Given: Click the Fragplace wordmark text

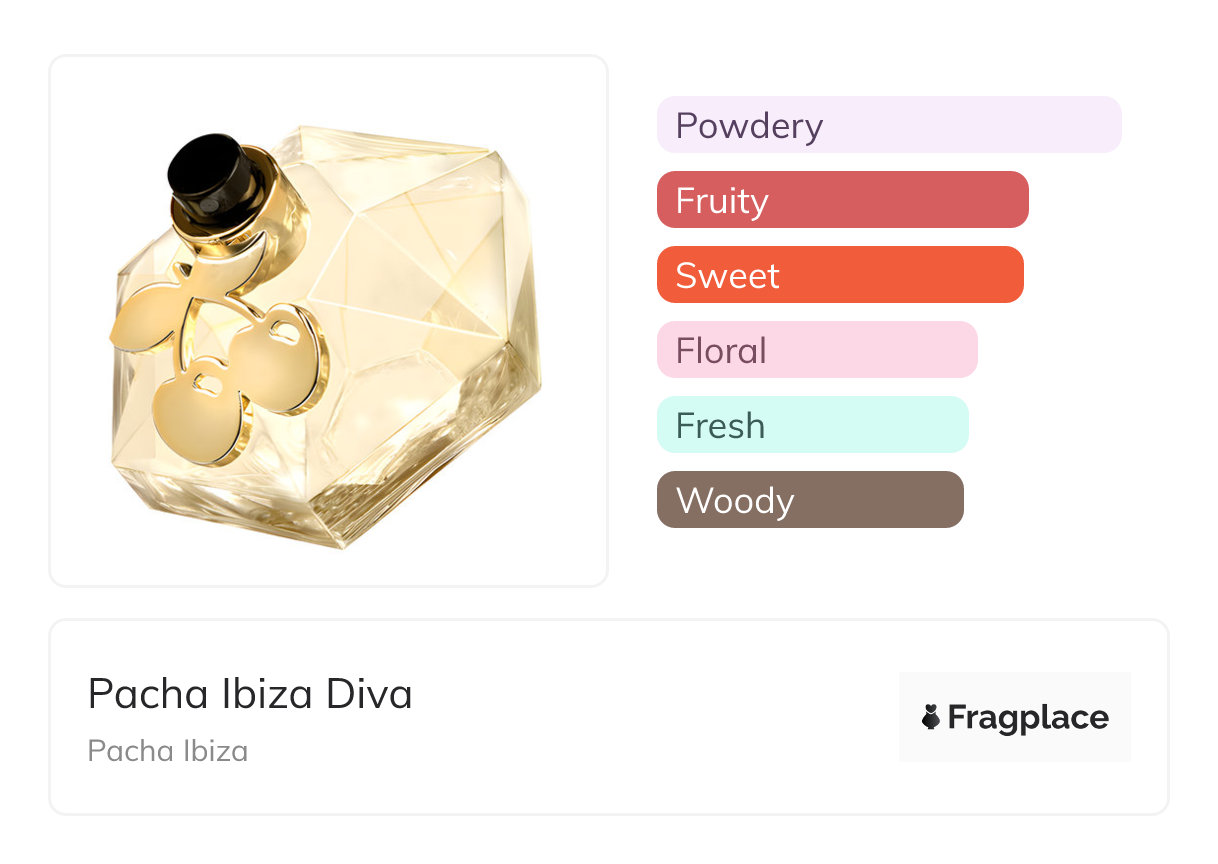Looking at the screenshot, I should pos(1028,718).
